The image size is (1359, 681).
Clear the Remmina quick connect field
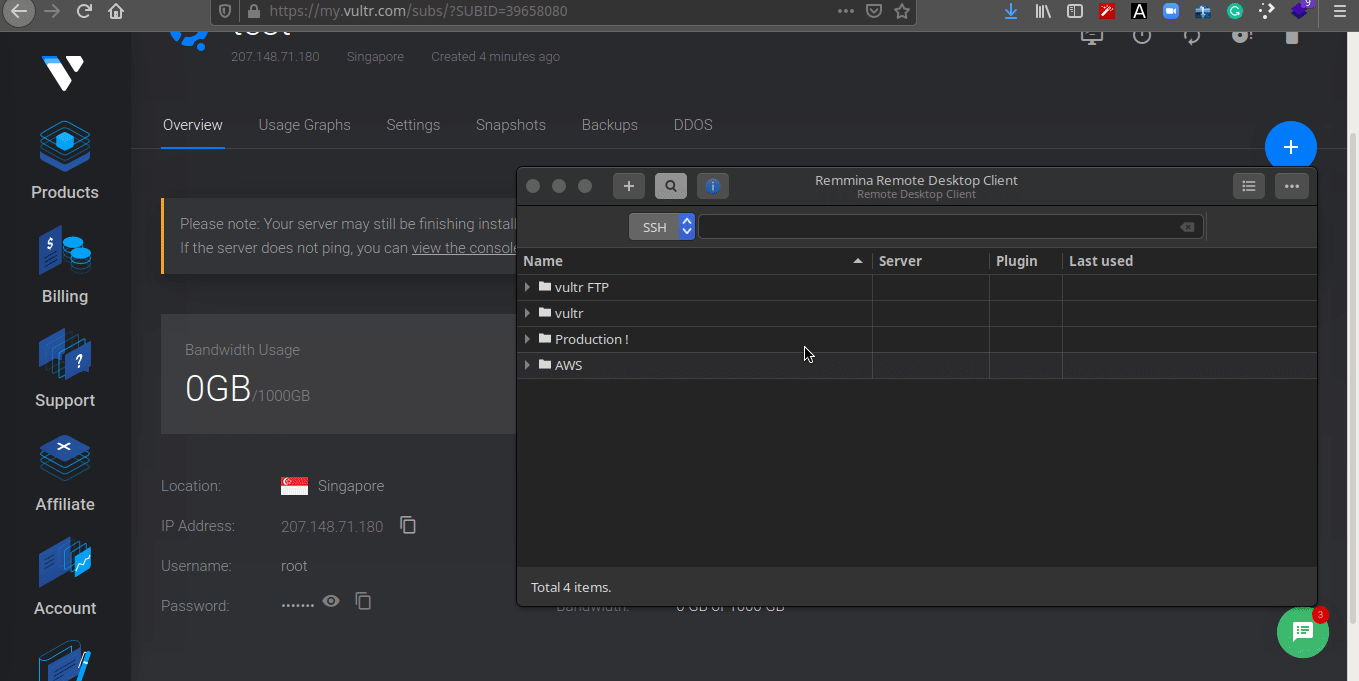(1187, 227)
